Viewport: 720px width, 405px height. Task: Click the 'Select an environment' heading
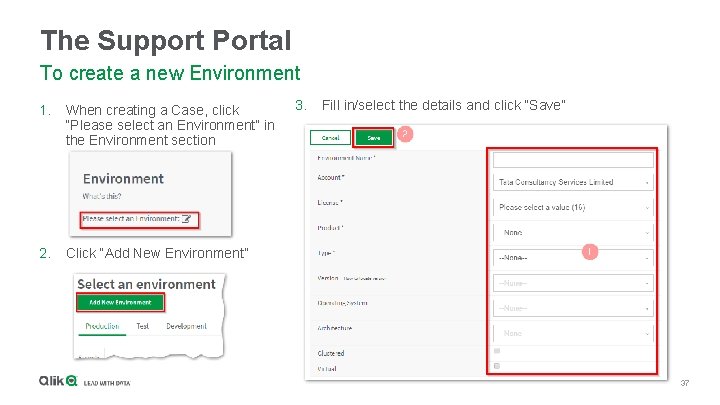(146, 284)
